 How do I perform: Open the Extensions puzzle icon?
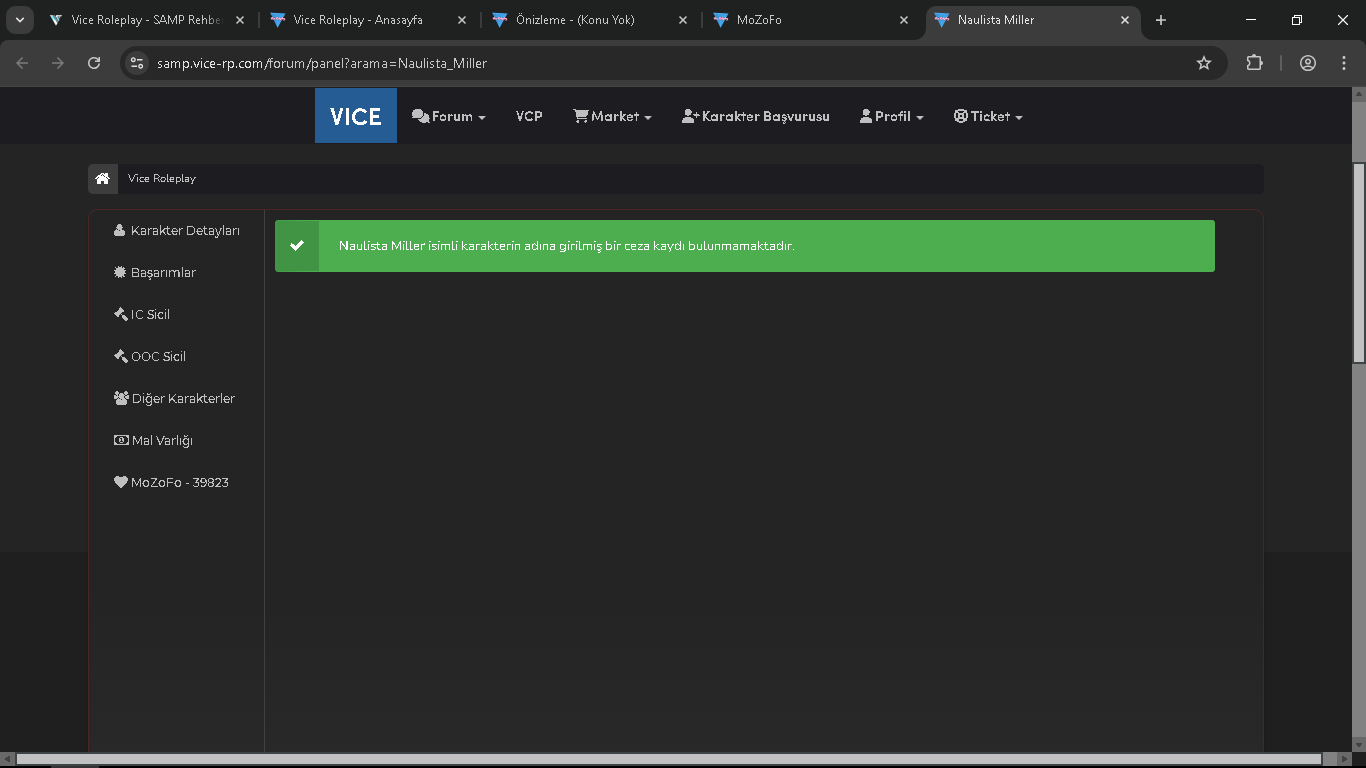1254,63
